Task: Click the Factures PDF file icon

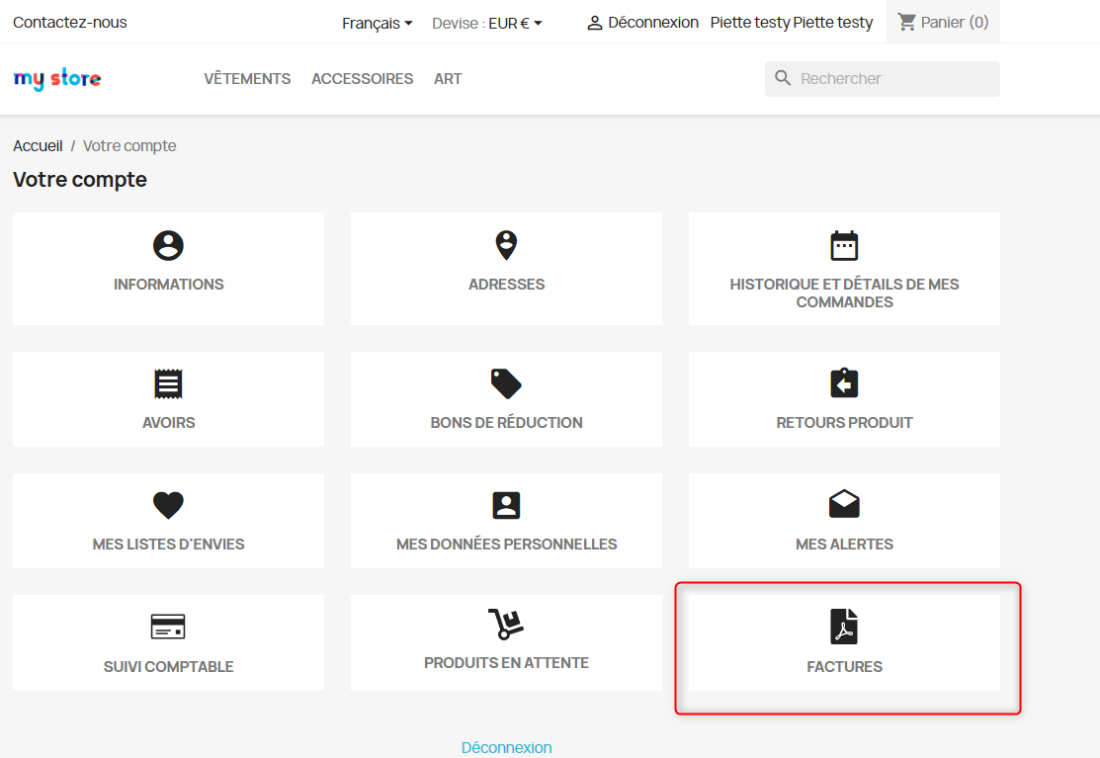Action: [x=844, y=626]
